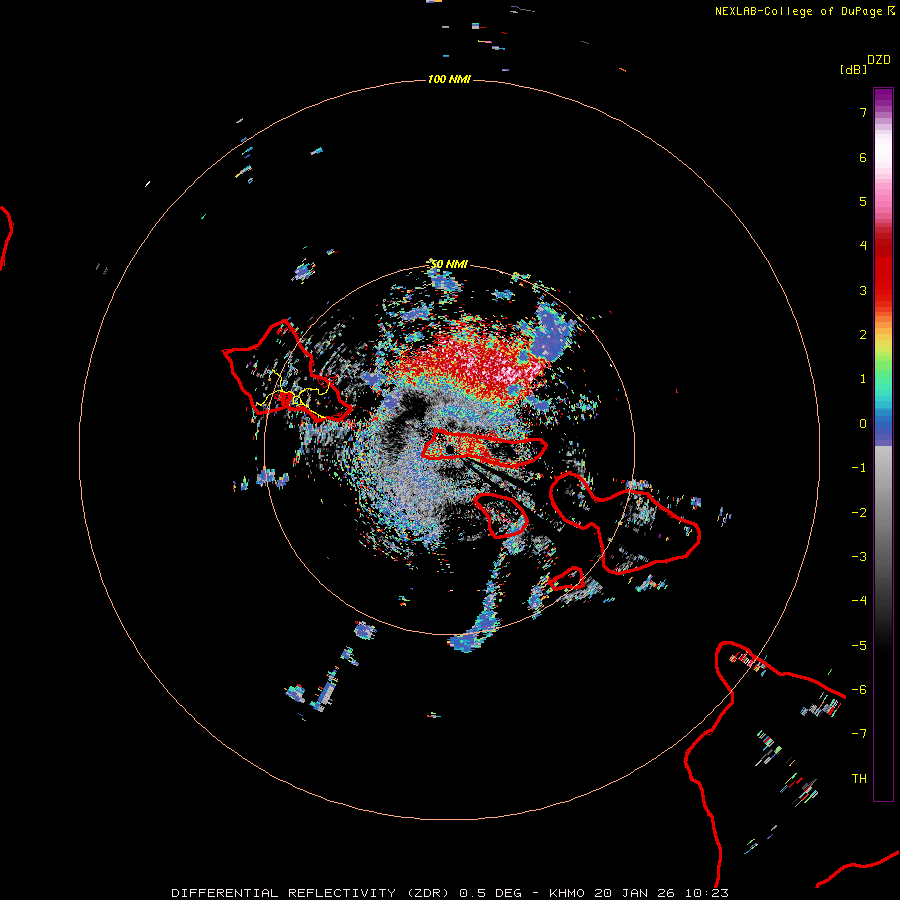The width and height of the screenshot is (900, 900).
Task: Click the Differential Reflectivity KHMO caption text
Action: [x=450, y=893]
